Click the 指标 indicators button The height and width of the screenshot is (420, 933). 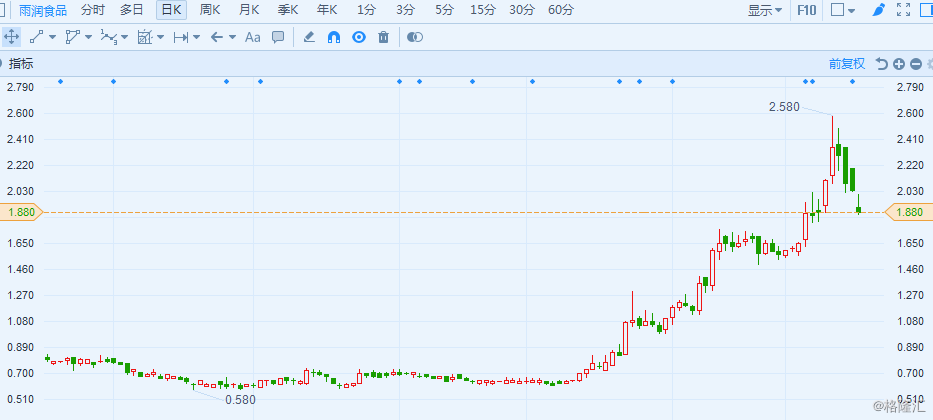point(21,64)
